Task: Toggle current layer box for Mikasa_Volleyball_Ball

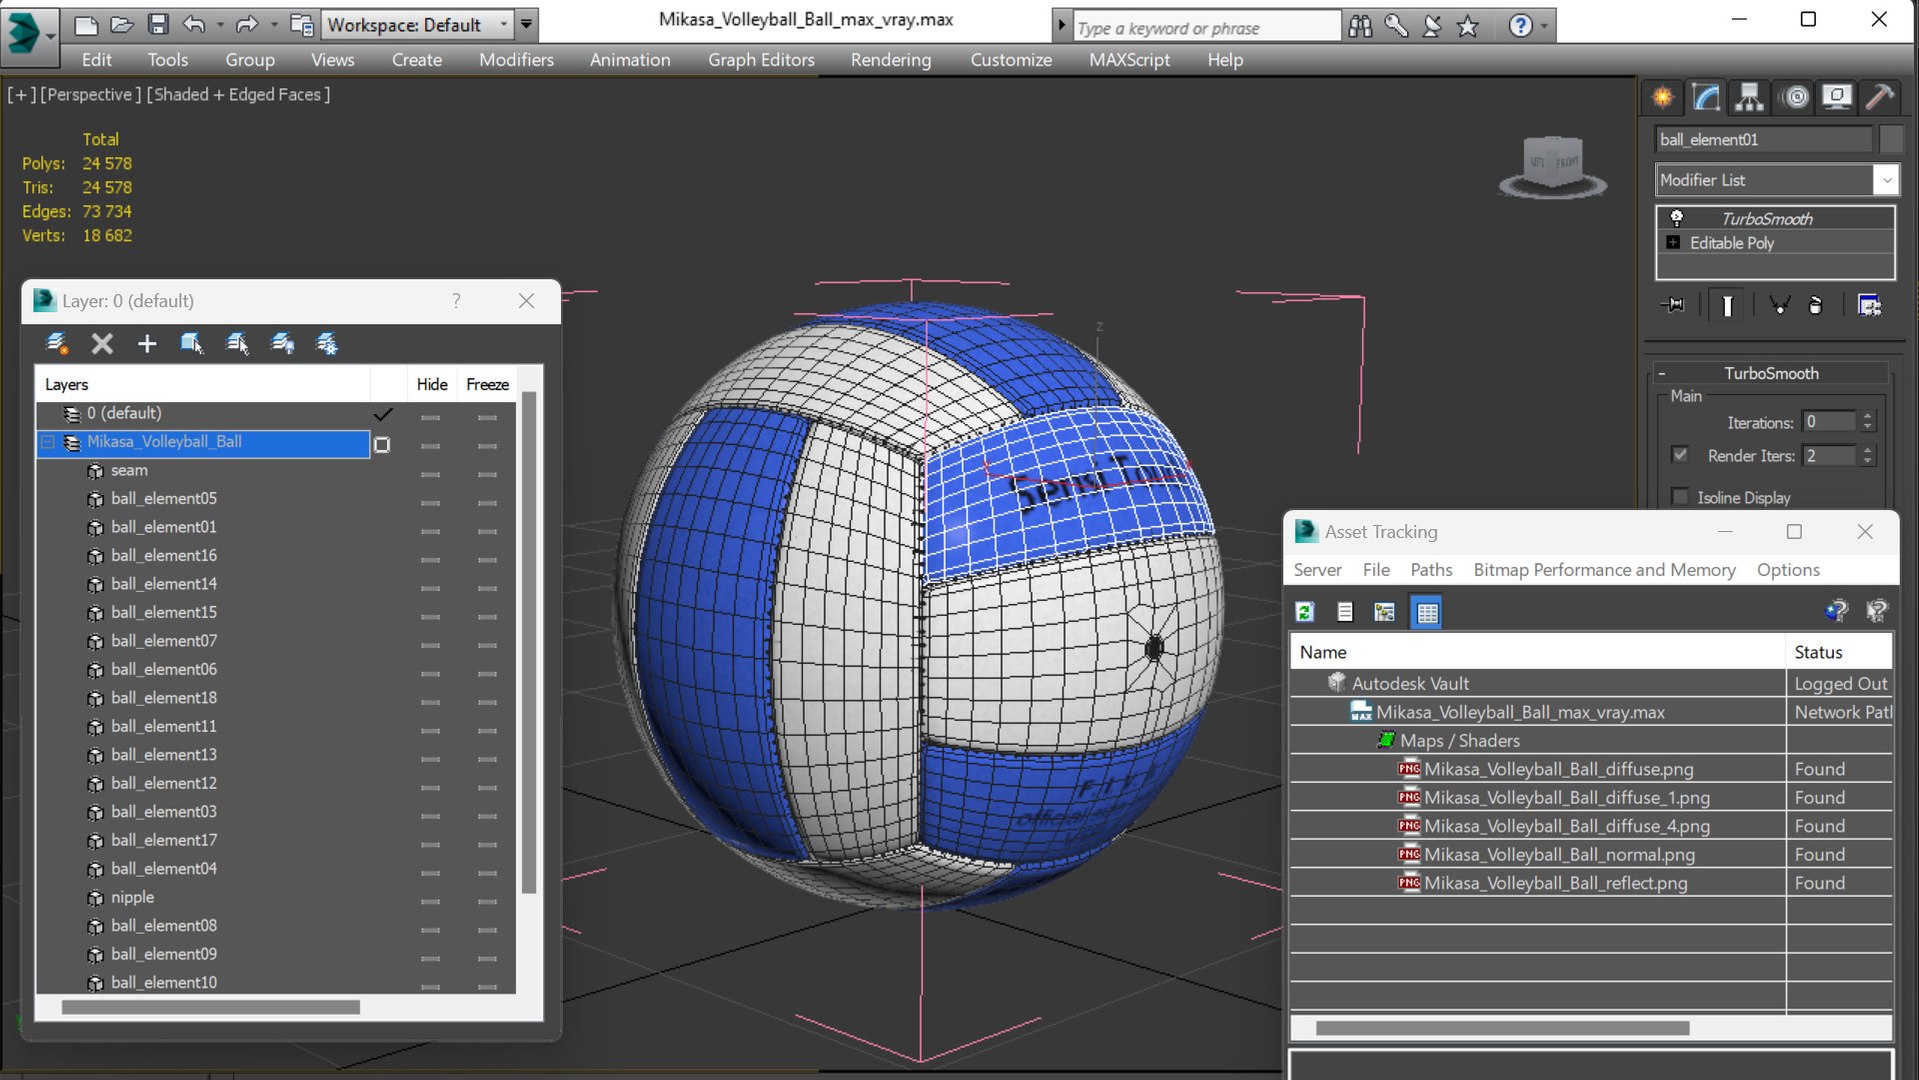Action: coord(382,444)
